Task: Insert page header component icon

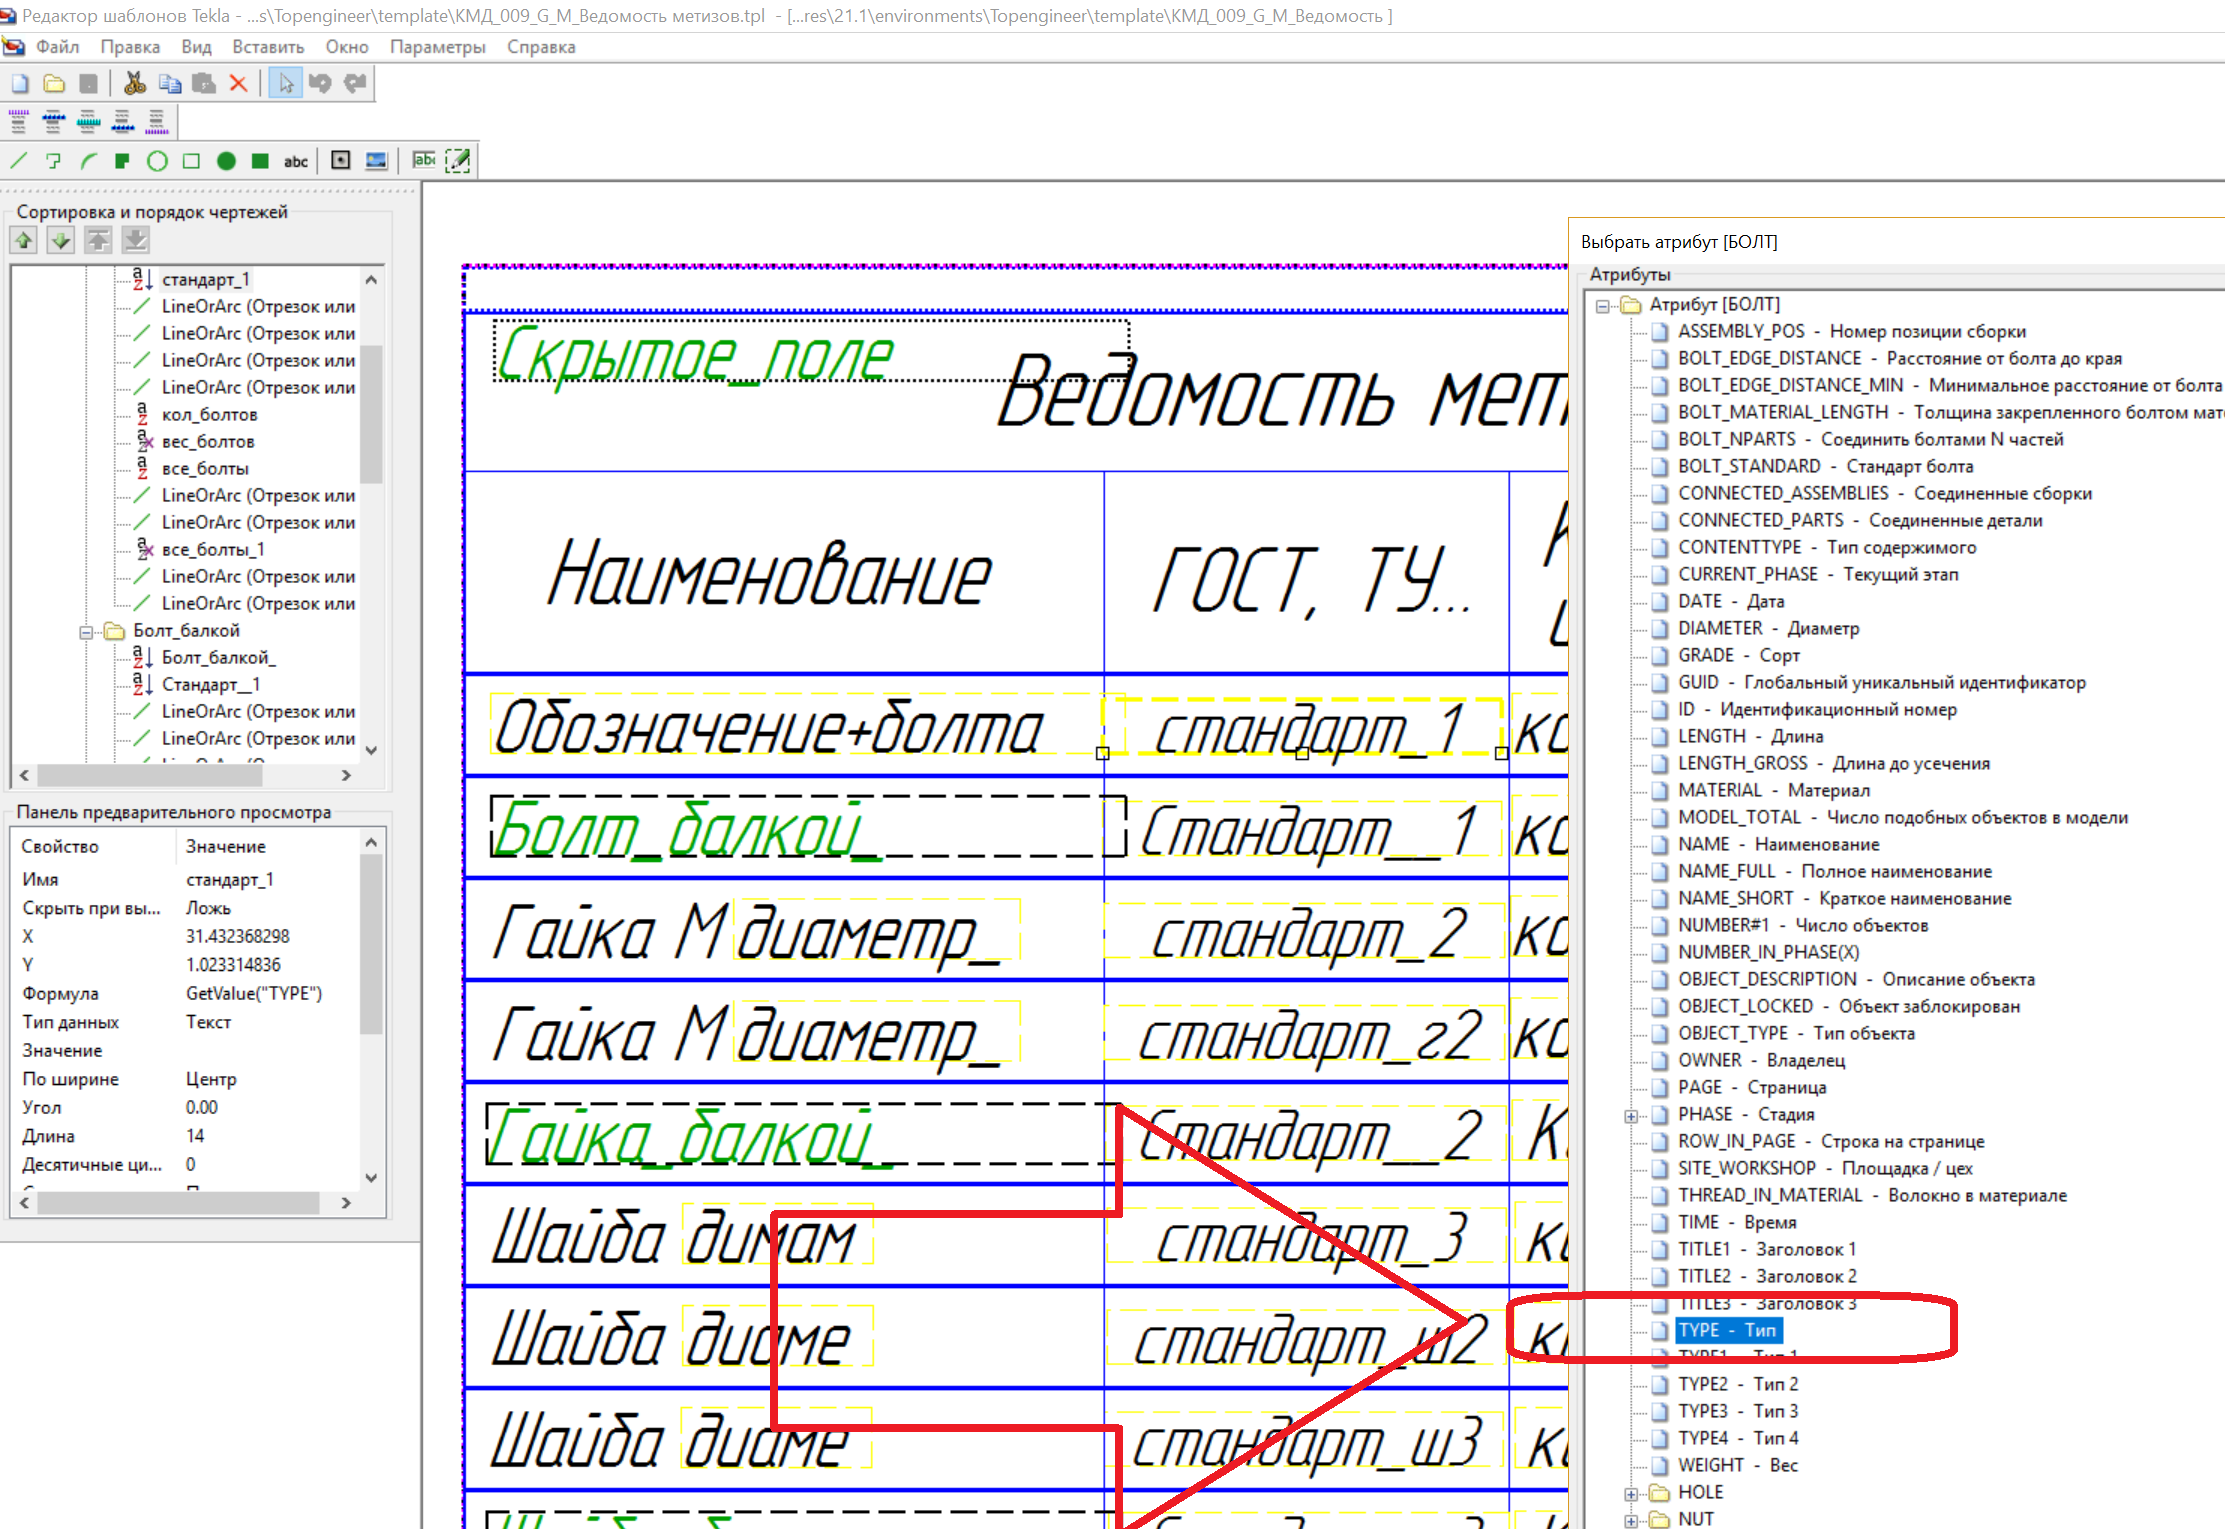Action: point(18,122)
